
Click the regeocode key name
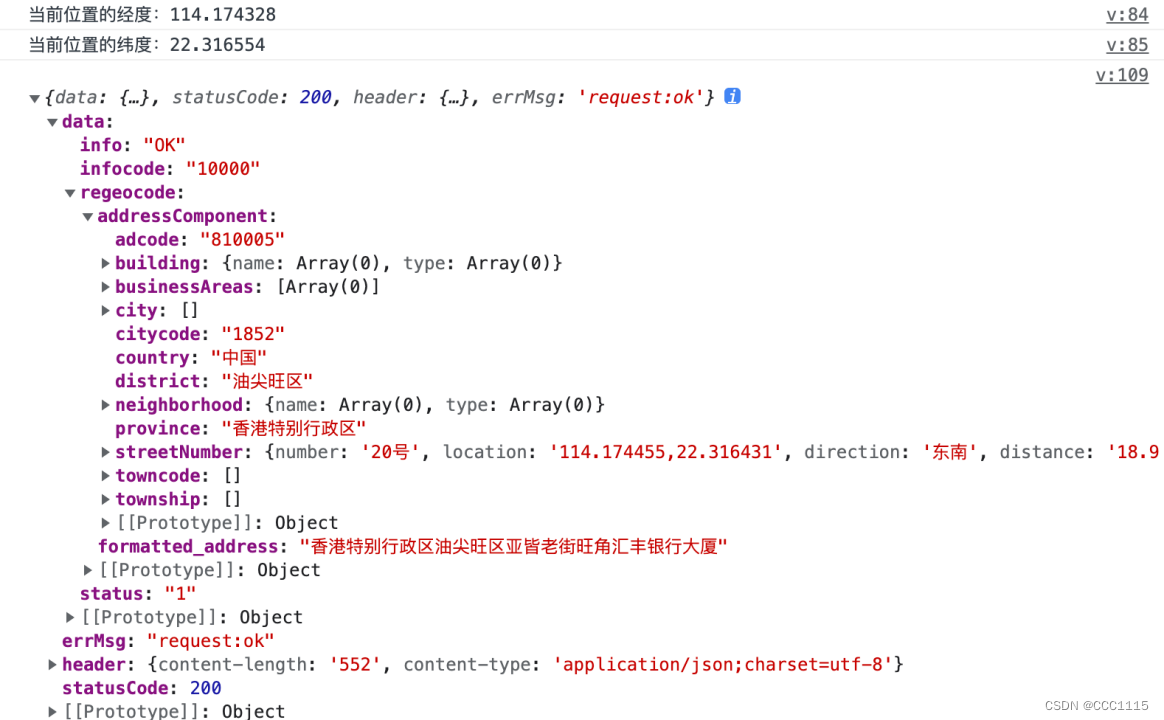click(128, 193)
